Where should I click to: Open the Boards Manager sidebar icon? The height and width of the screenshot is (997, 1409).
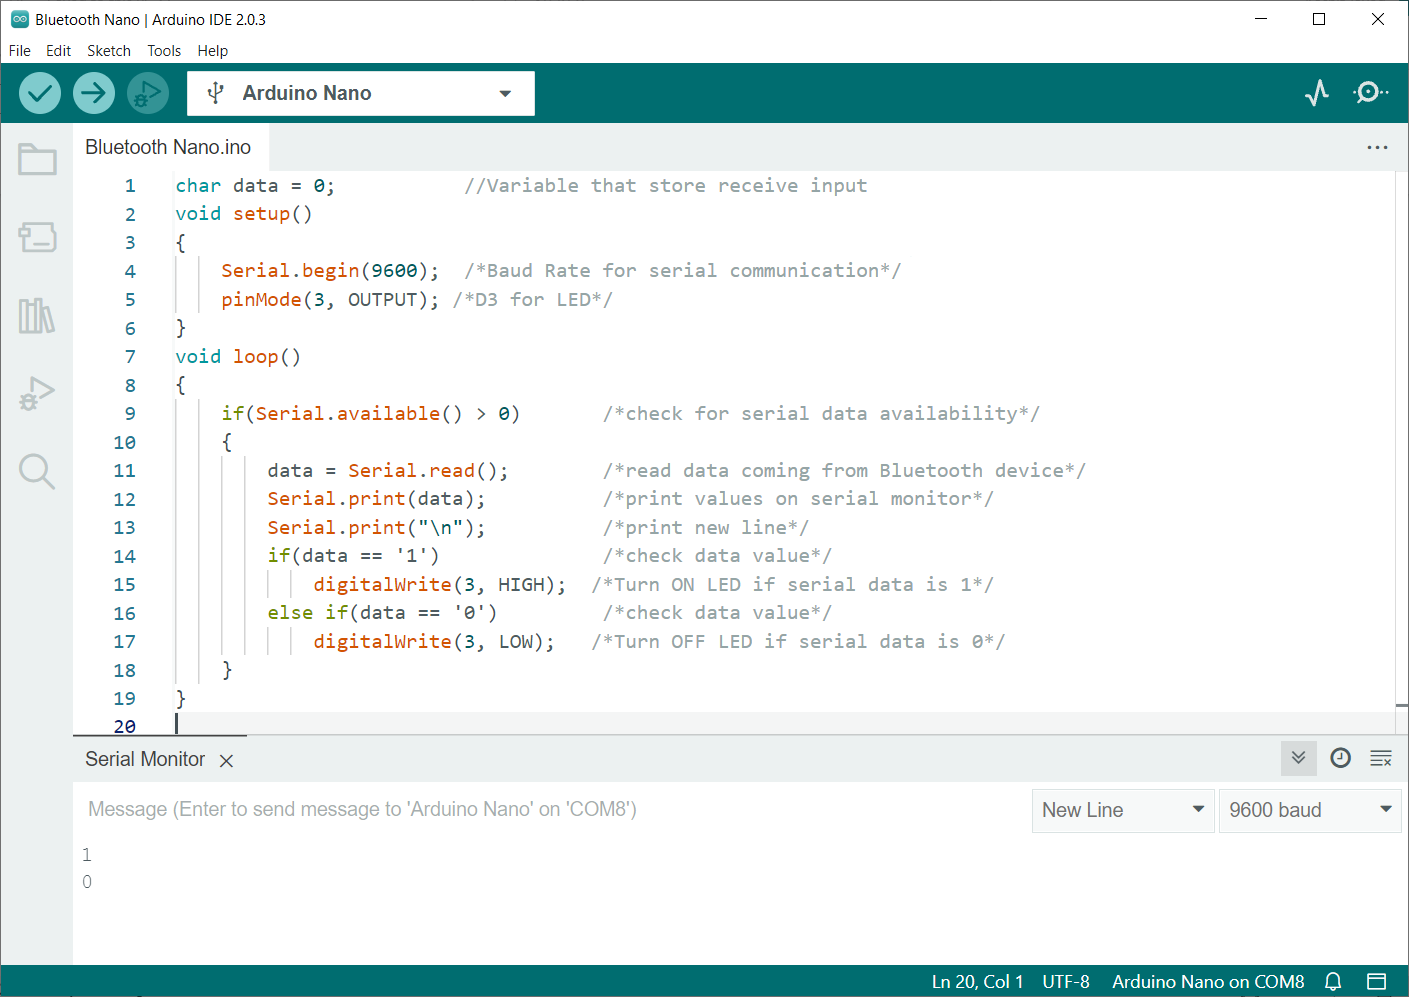(37, 237)
